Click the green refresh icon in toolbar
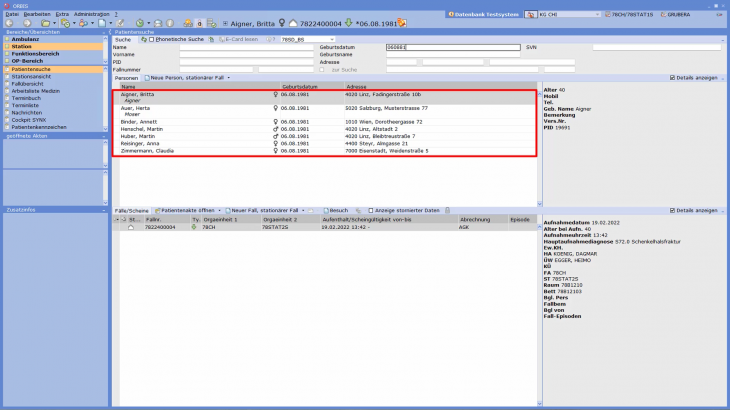The height and width of the screenshot is (410, 730). pos(140,22)
